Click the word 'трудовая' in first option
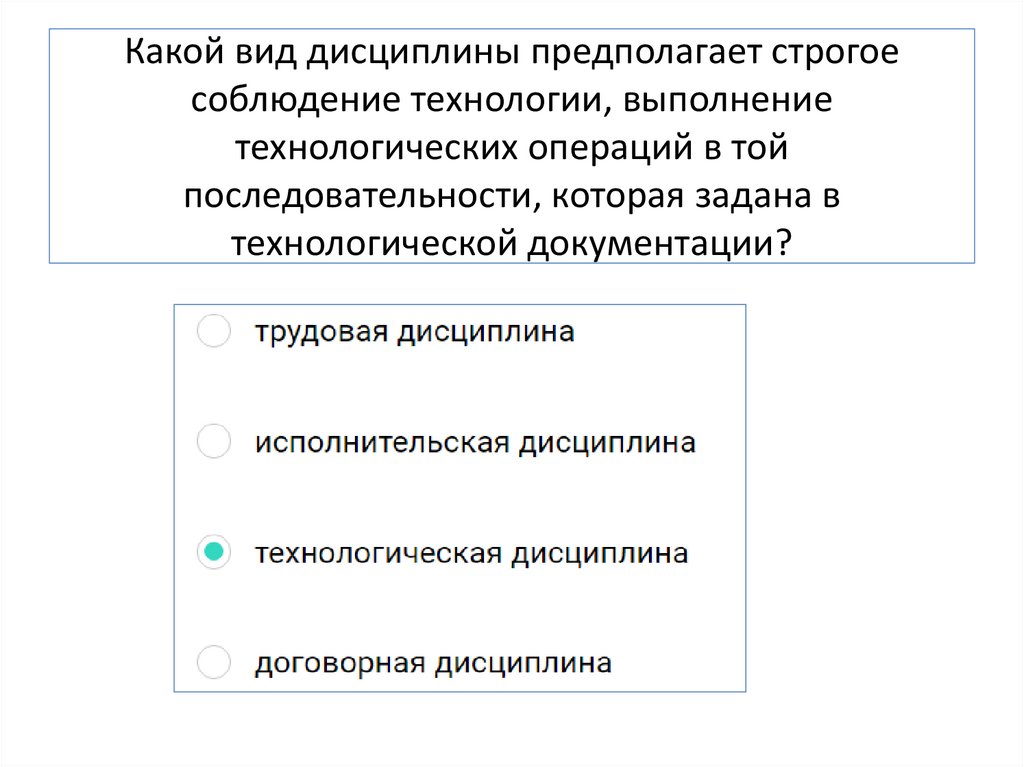The width and height of the screenshot is (1024, 767). pyautogui.click(x=320, y=332)
